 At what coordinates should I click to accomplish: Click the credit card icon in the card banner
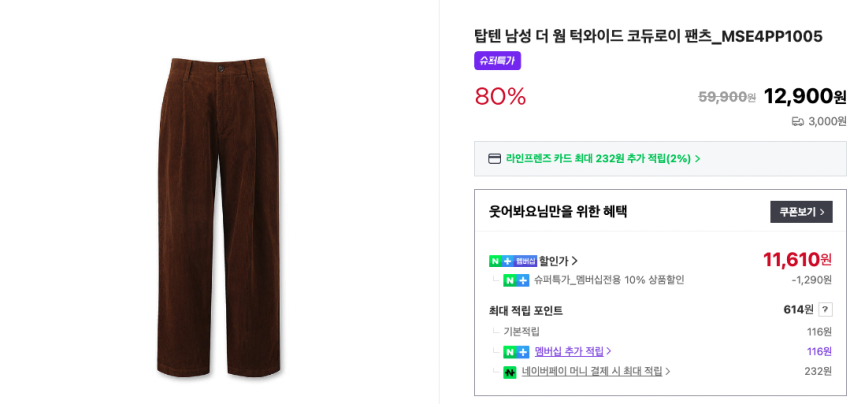point(494,158)
